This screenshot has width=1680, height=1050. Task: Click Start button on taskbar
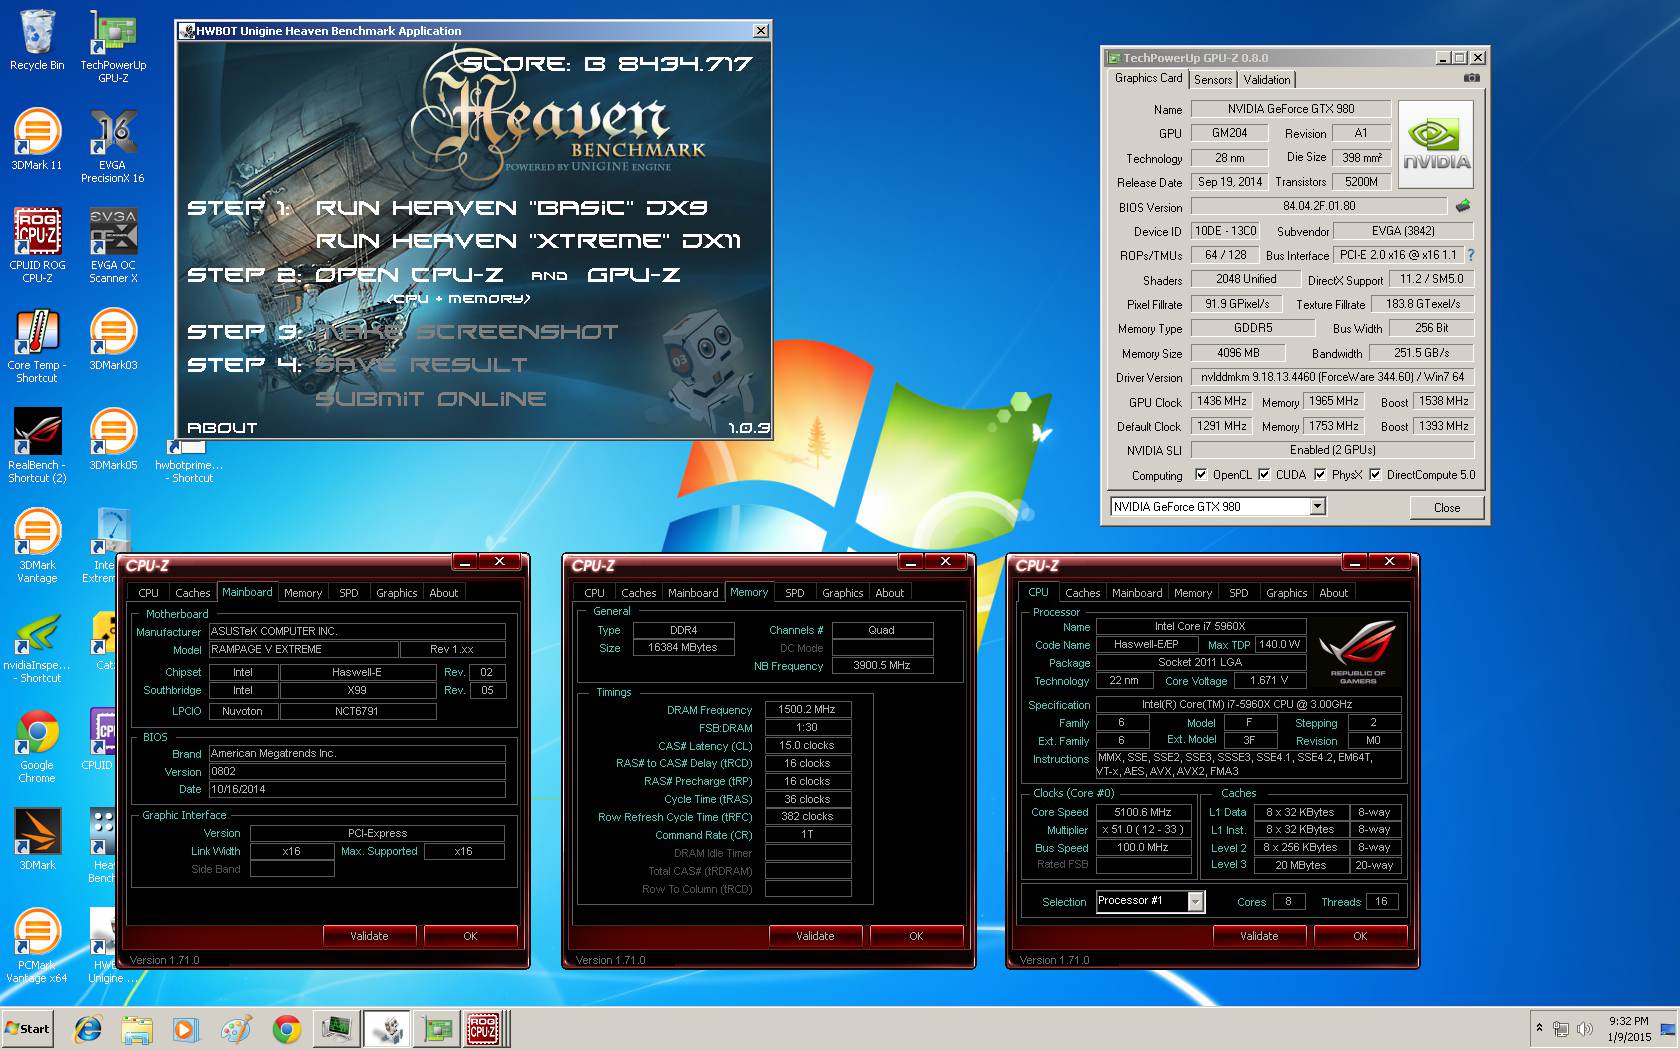point(28,1029)
